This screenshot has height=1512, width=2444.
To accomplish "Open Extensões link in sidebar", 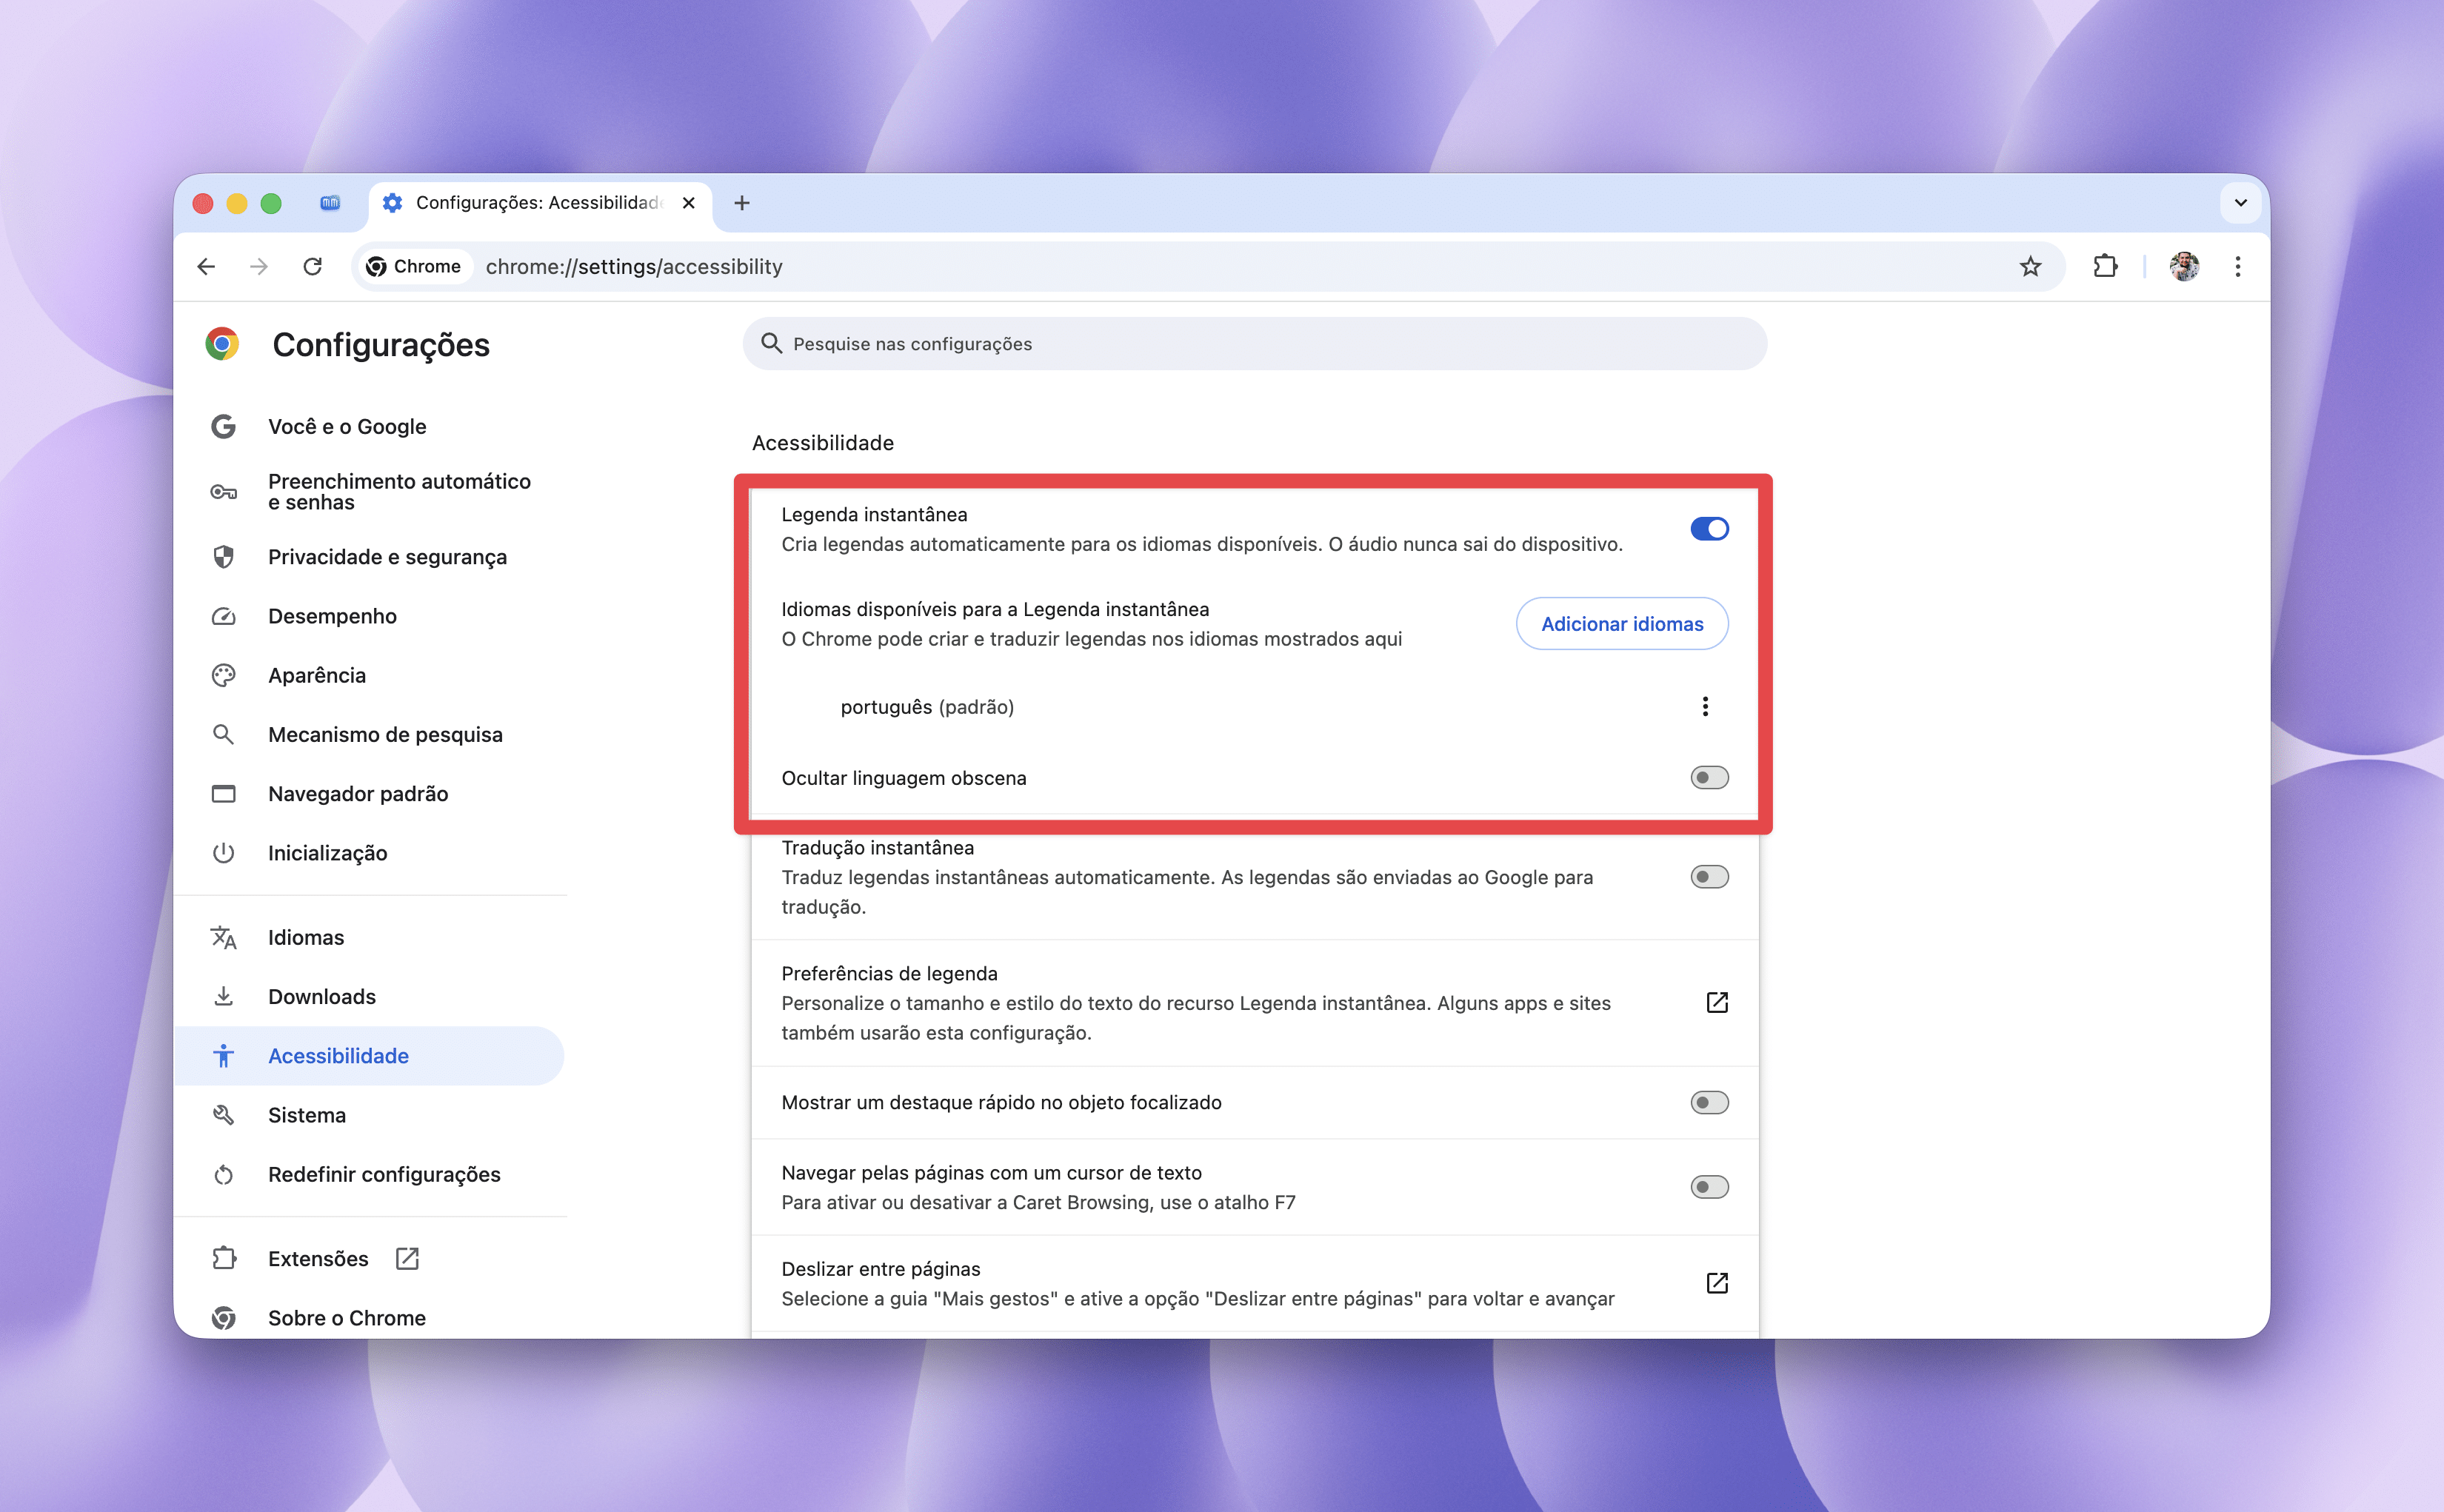I will pos(318,1258).
